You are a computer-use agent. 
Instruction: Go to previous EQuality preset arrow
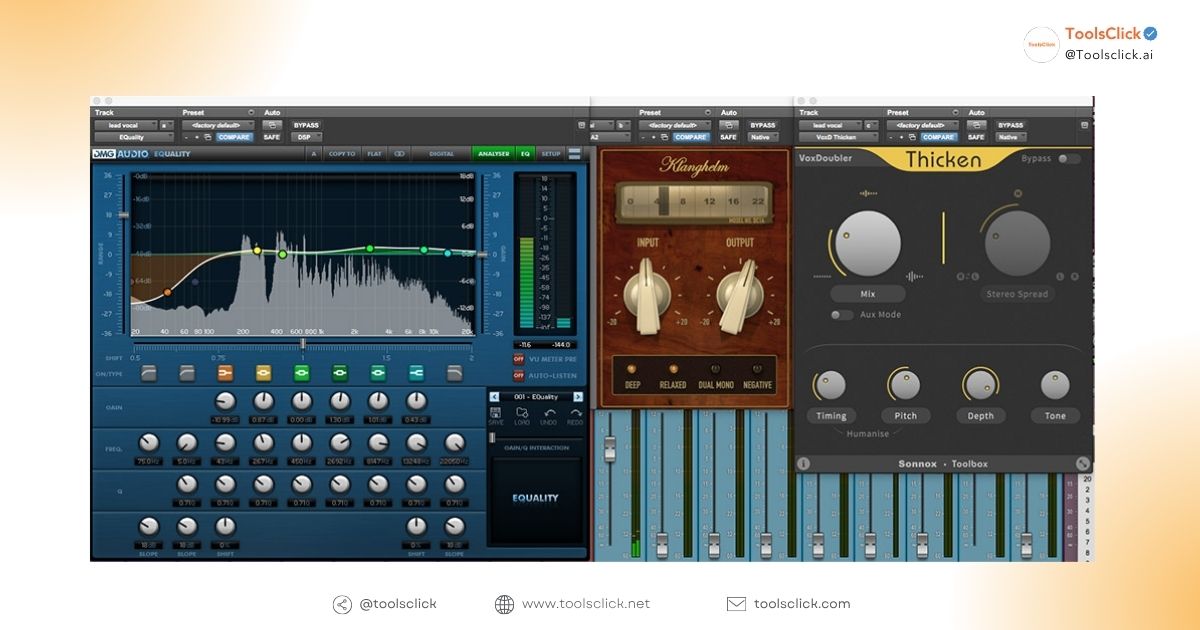(x=494, y=396)
